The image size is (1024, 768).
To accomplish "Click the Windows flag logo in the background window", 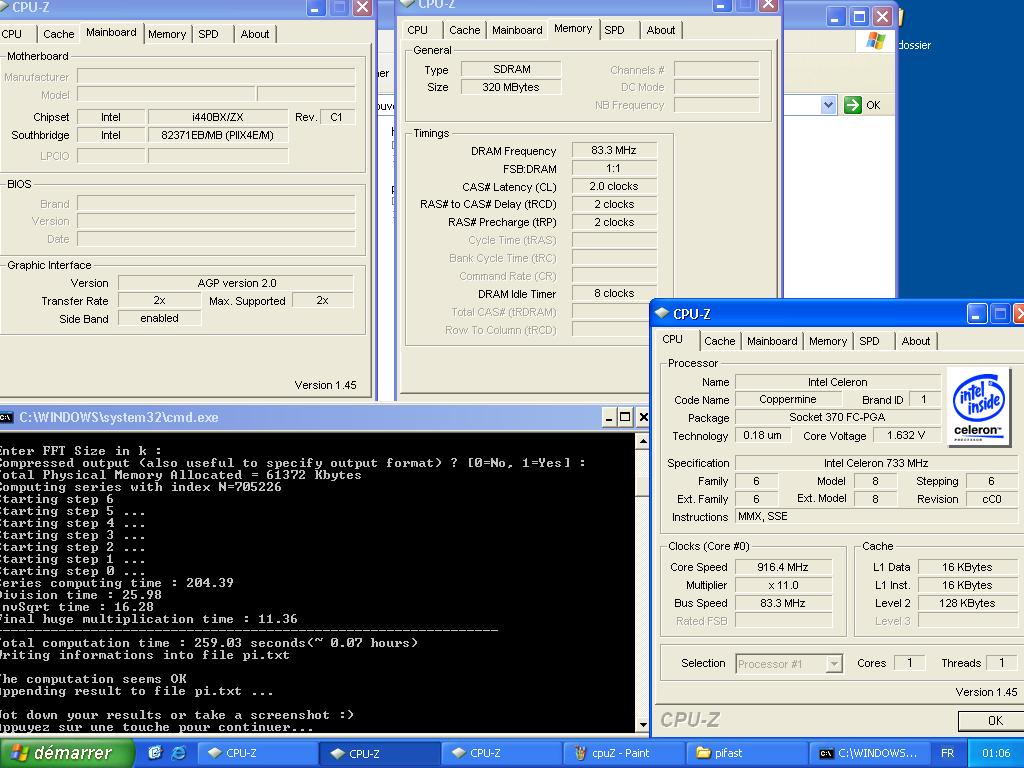I will 875,42.
